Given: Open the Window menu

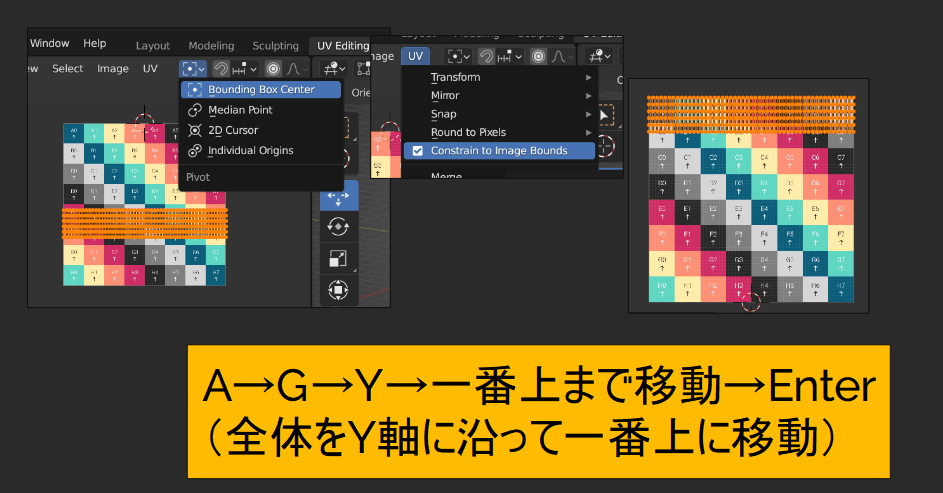Looking at the screenshot, I should [x=50, y=43].
